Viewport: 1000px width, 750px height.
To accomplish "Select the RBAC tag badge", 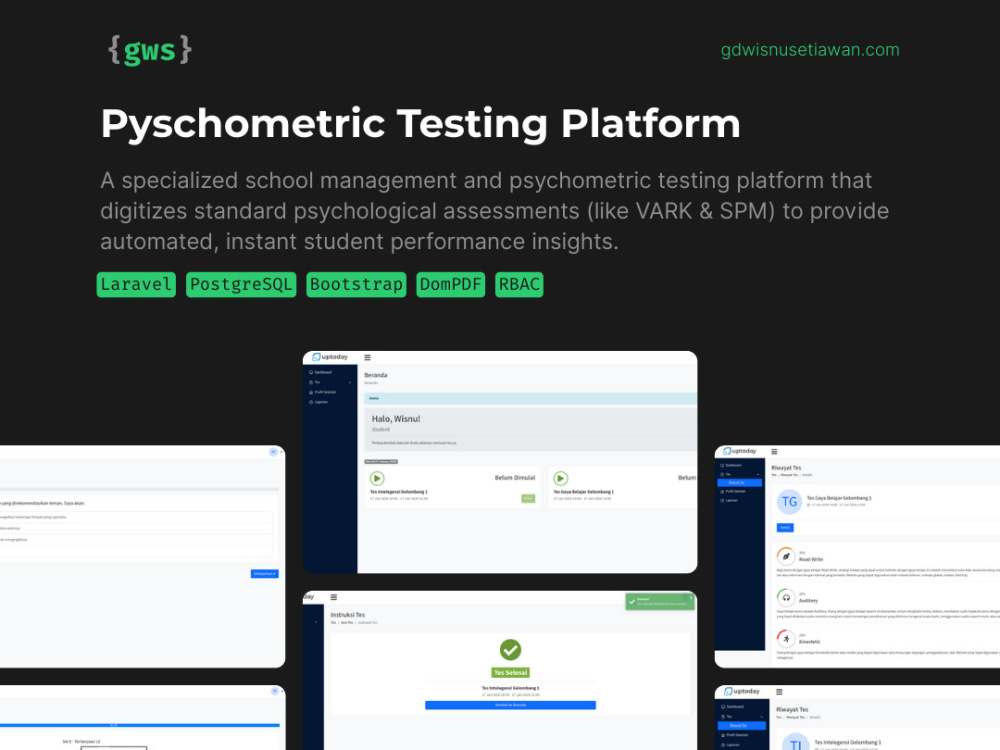I will tap(519, 284).
